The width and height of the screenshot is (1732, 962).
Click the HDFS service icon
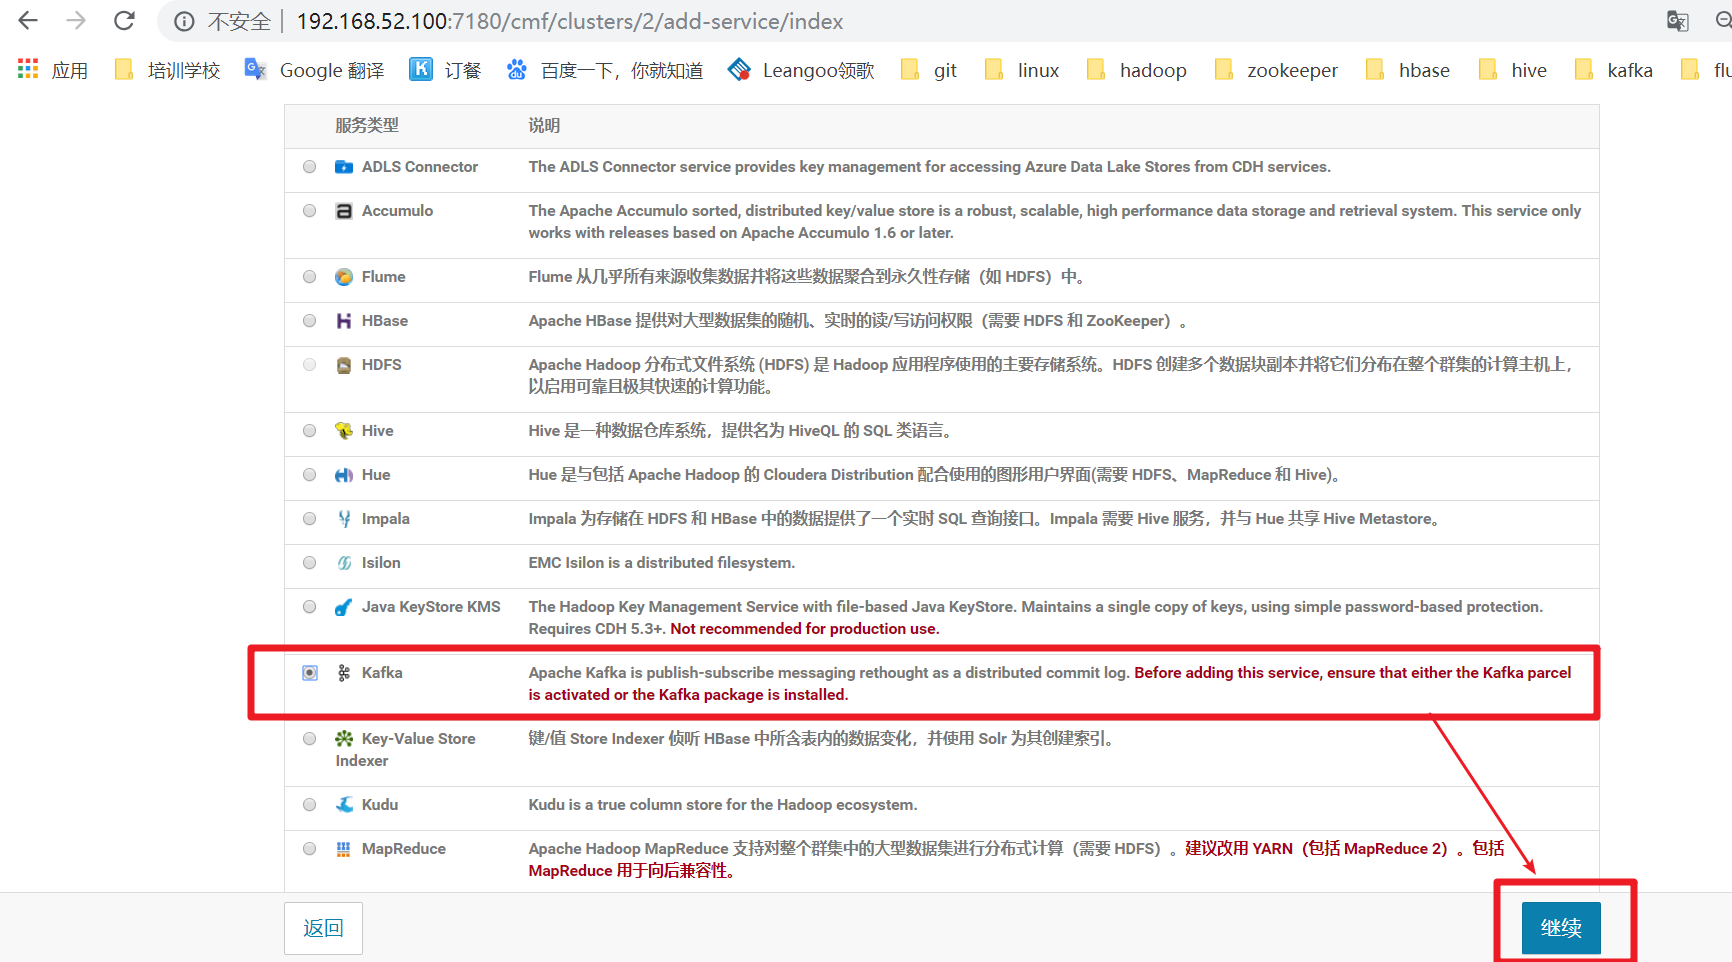pyautogui.click(x=344, y=365)
